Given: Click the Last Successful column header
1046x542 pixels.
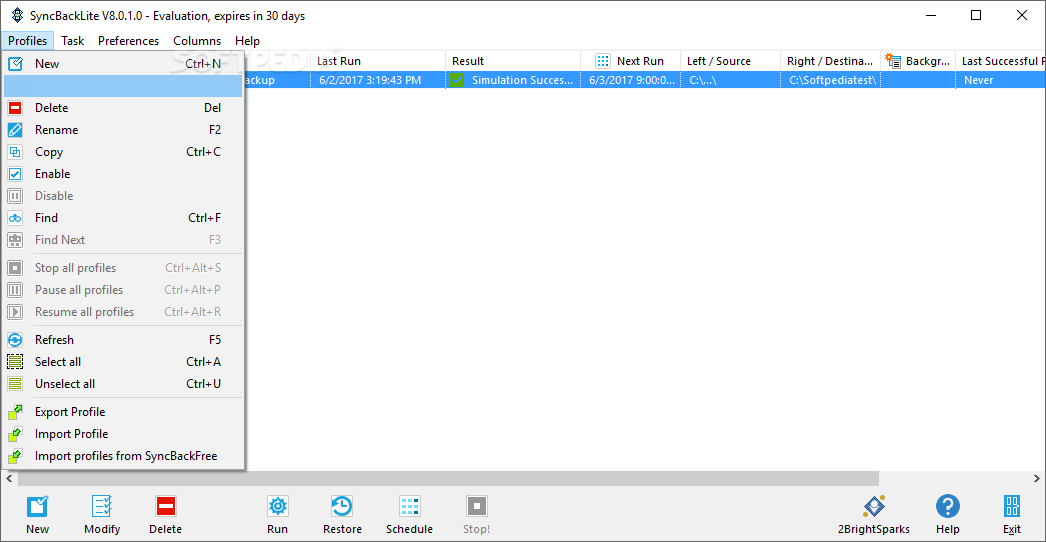Looking at the screenshot, I should (x=1001, y=61).
